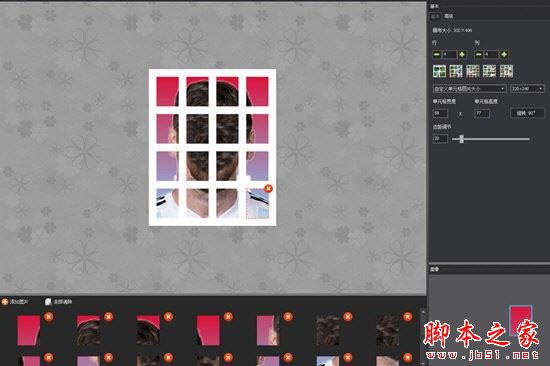Viewport: 550px width, 366px height.
Task: Focus the cell width input field
Action: click(440, 113)
